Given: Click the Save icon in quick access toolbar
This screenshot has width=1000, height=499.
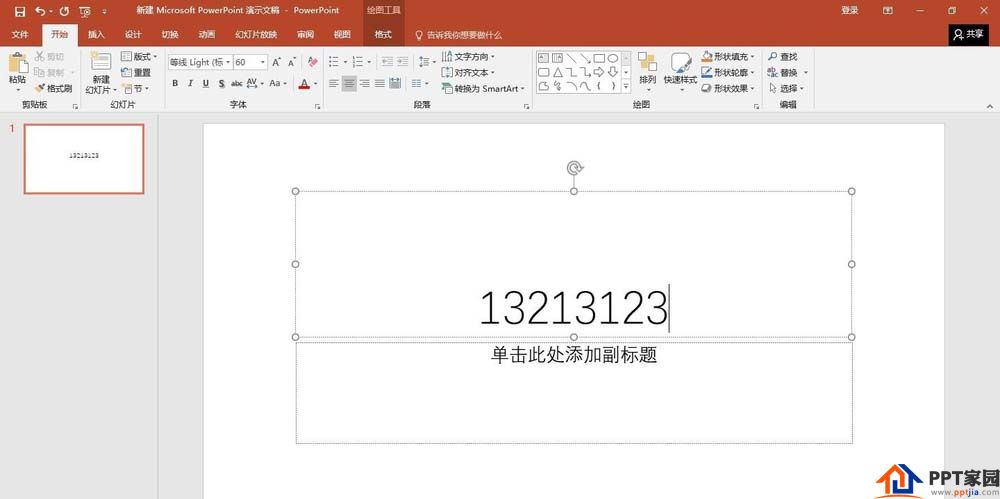Looking at the screenshot, I should click(x=20, y=11).
